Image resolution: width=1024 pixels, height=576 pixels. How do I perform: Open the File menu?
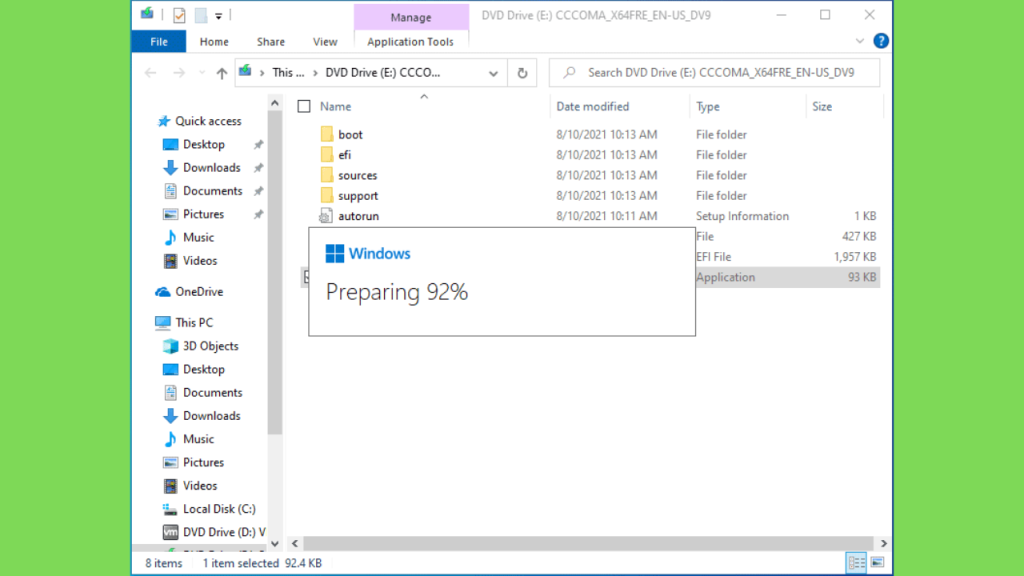pyautogui.click(x=159, y=42)
